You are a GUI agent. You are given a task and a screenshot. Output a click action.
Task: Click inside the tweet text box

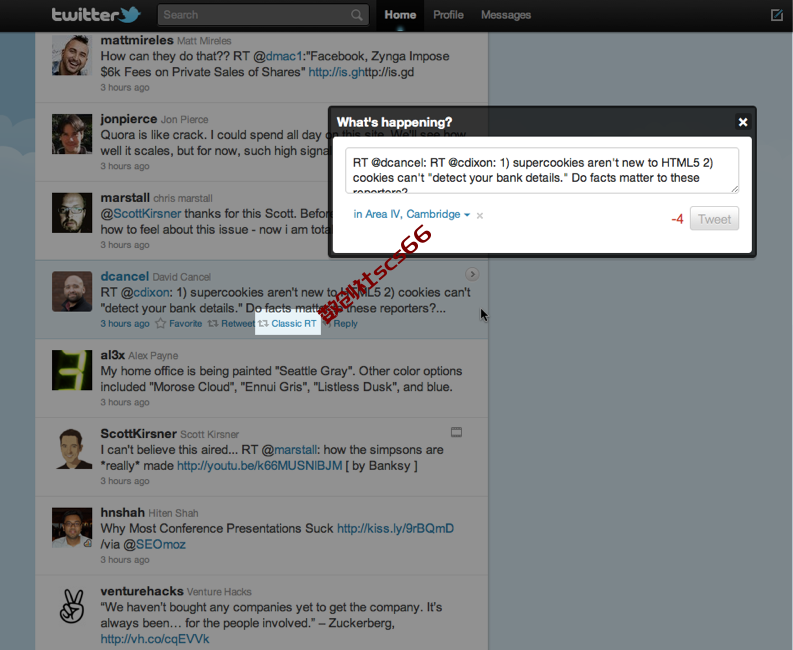click(542, 170)
